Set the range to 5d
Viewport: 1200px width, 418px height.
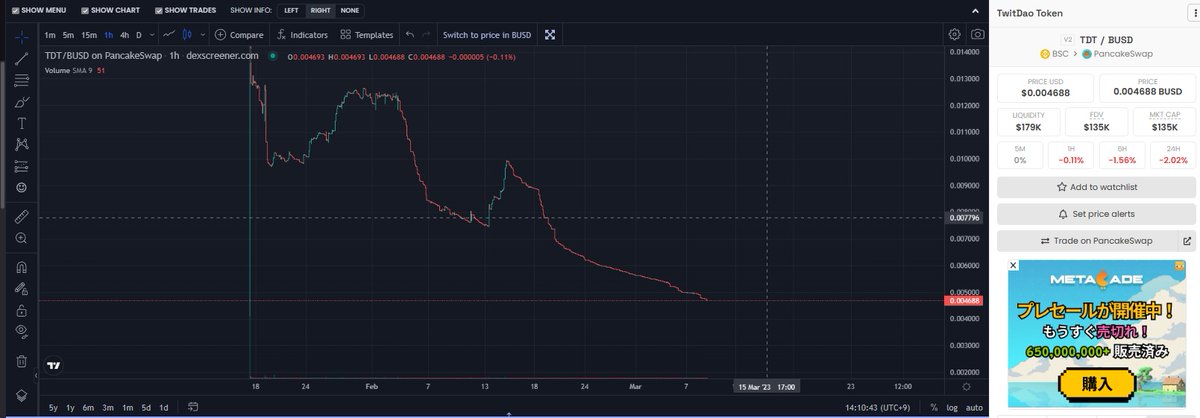146,407
